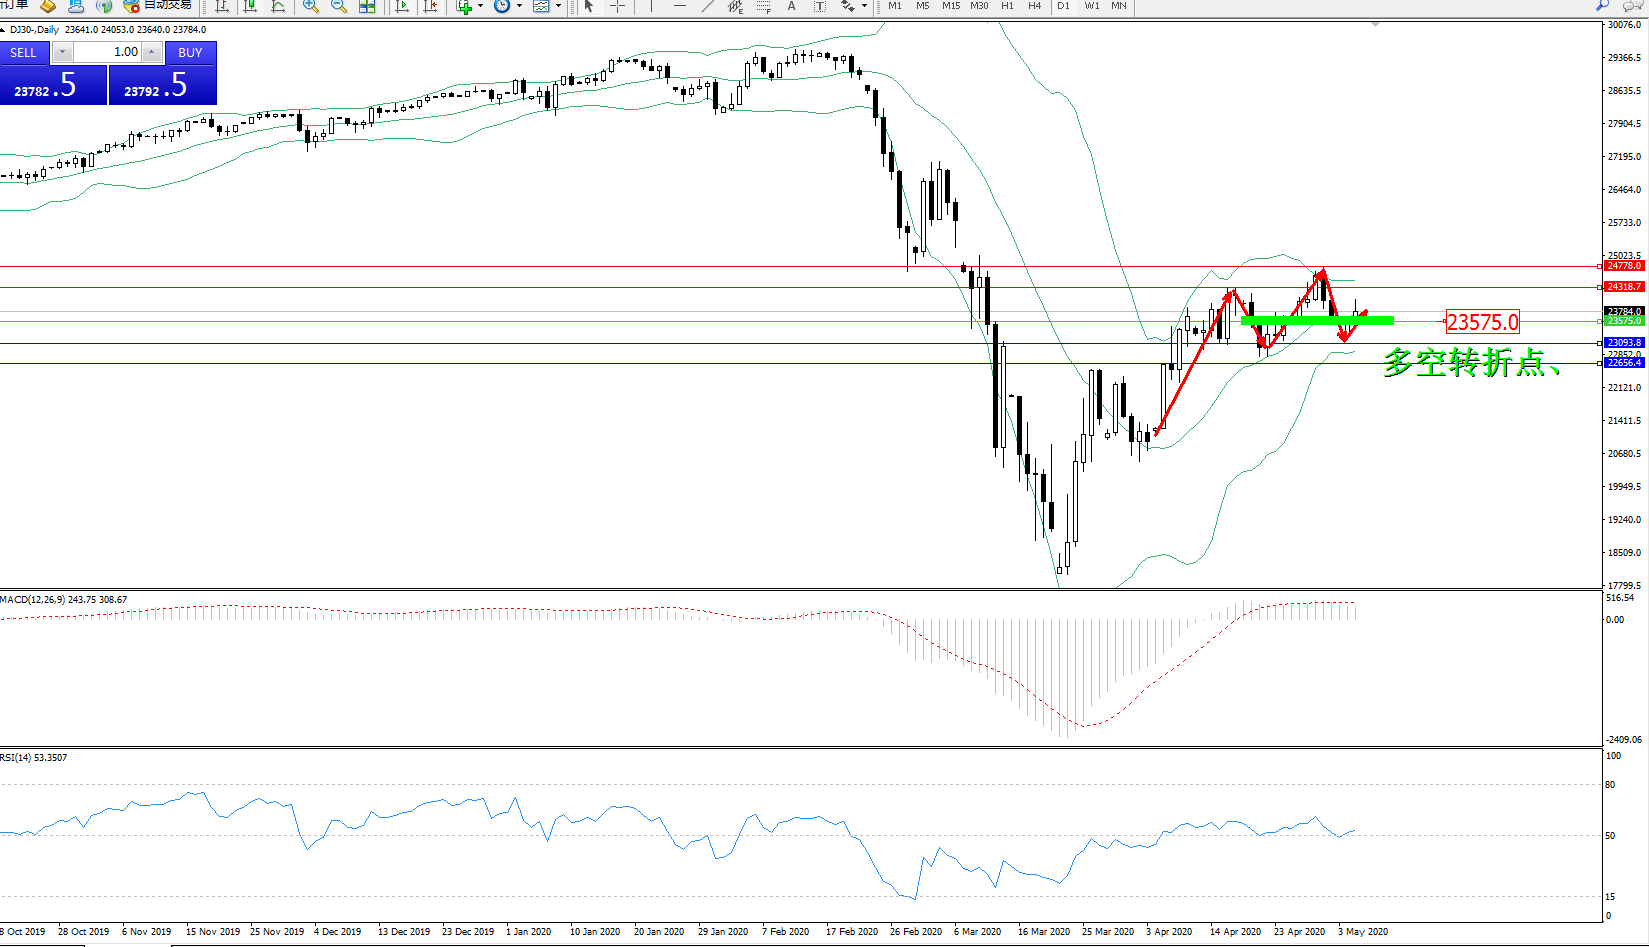The image size is (1649, 947).
Task: Select the W1 weekly timeframe
Action: pyautogui.click(x=1092, y=6)
